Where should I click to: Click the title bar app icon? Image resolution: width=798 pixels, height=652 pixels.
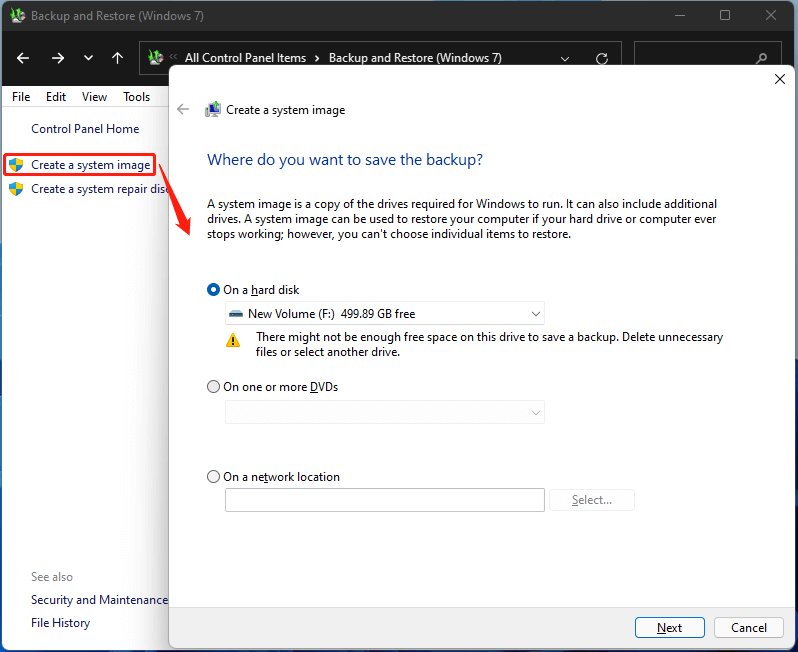click(x=18, y=15)
